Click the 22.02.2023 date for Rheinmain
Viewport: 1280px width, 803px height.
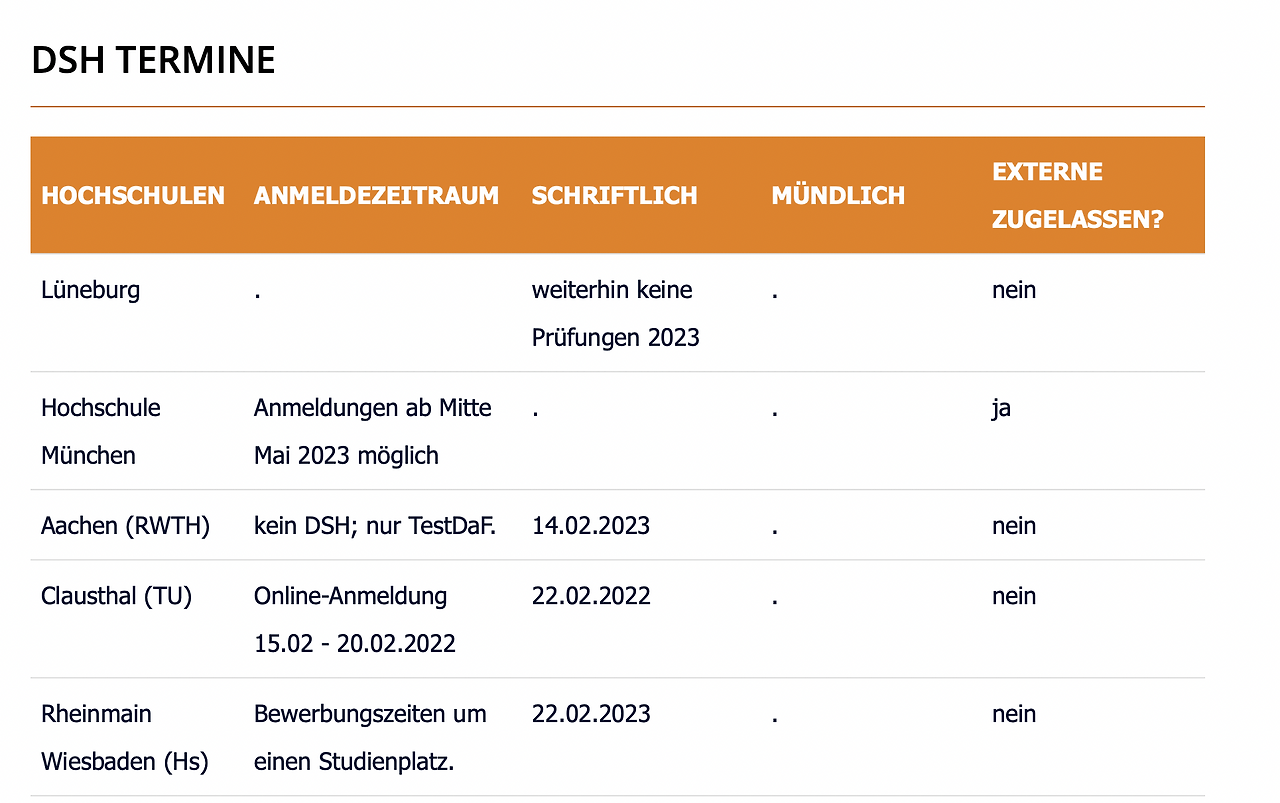[591, 714]
